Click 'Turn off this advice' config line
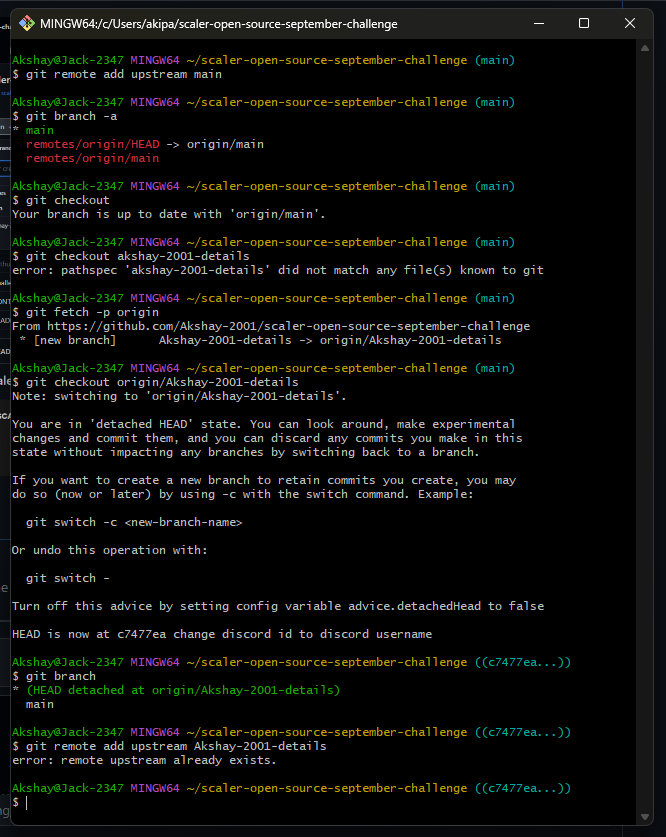The image size is (666, 837). point(278,606)
